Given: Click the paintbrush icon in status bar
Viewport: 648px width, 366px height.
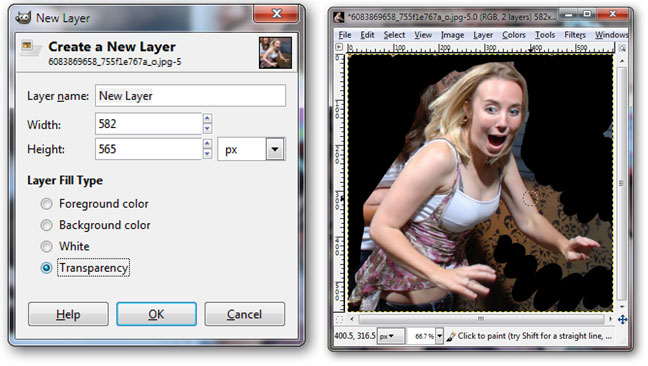Looking at the screenshot, I should click(x=450, y=337).
